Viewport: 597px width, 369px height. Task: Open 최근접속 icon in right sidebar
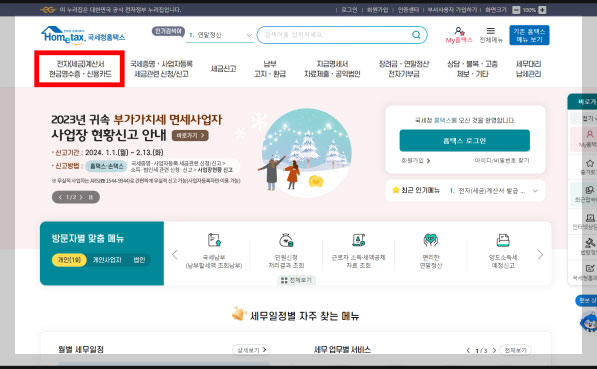[x=589, y=190]
